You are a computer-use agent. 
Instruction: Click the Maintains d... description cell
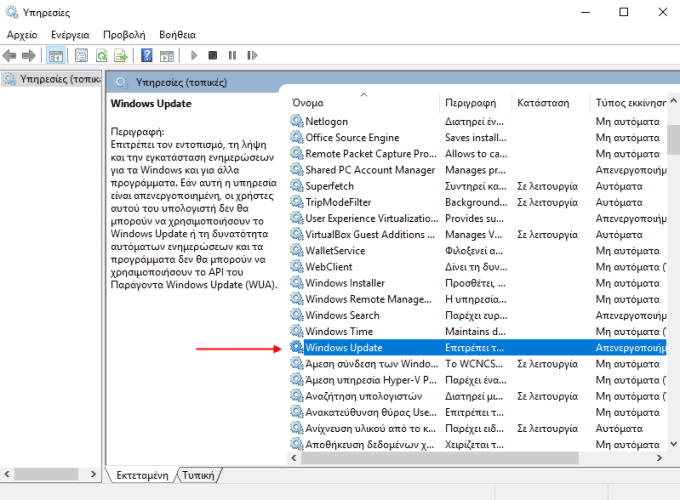475,331
